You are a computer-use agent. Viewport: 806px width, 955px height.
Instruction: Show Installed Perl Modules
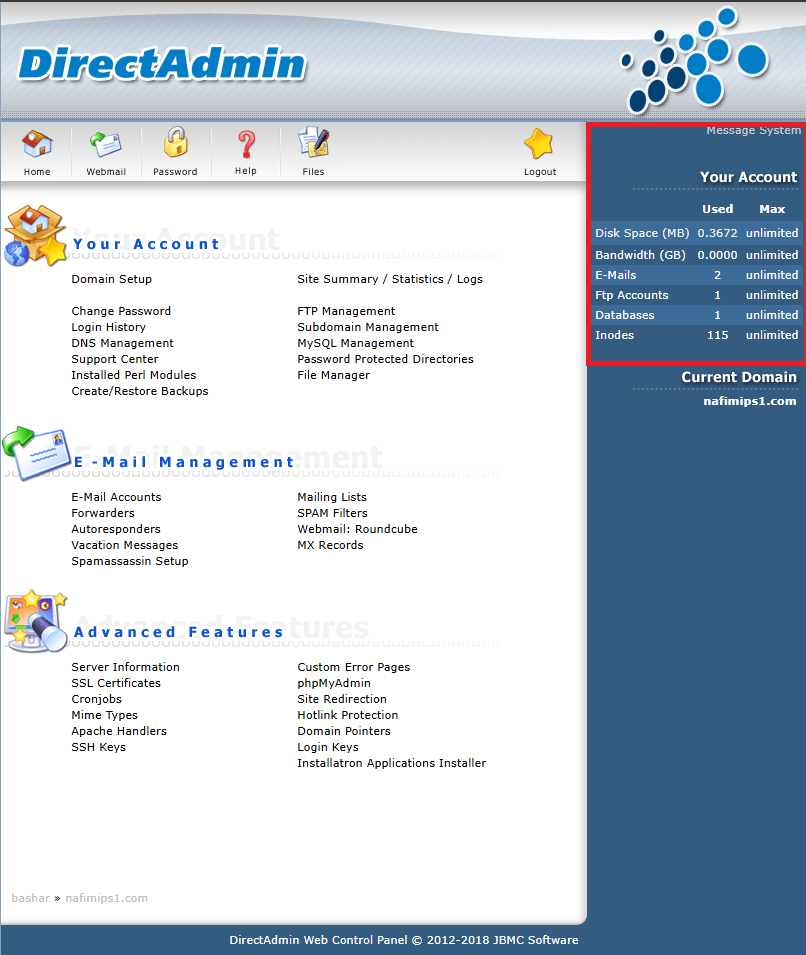click(x=133, y=375)
